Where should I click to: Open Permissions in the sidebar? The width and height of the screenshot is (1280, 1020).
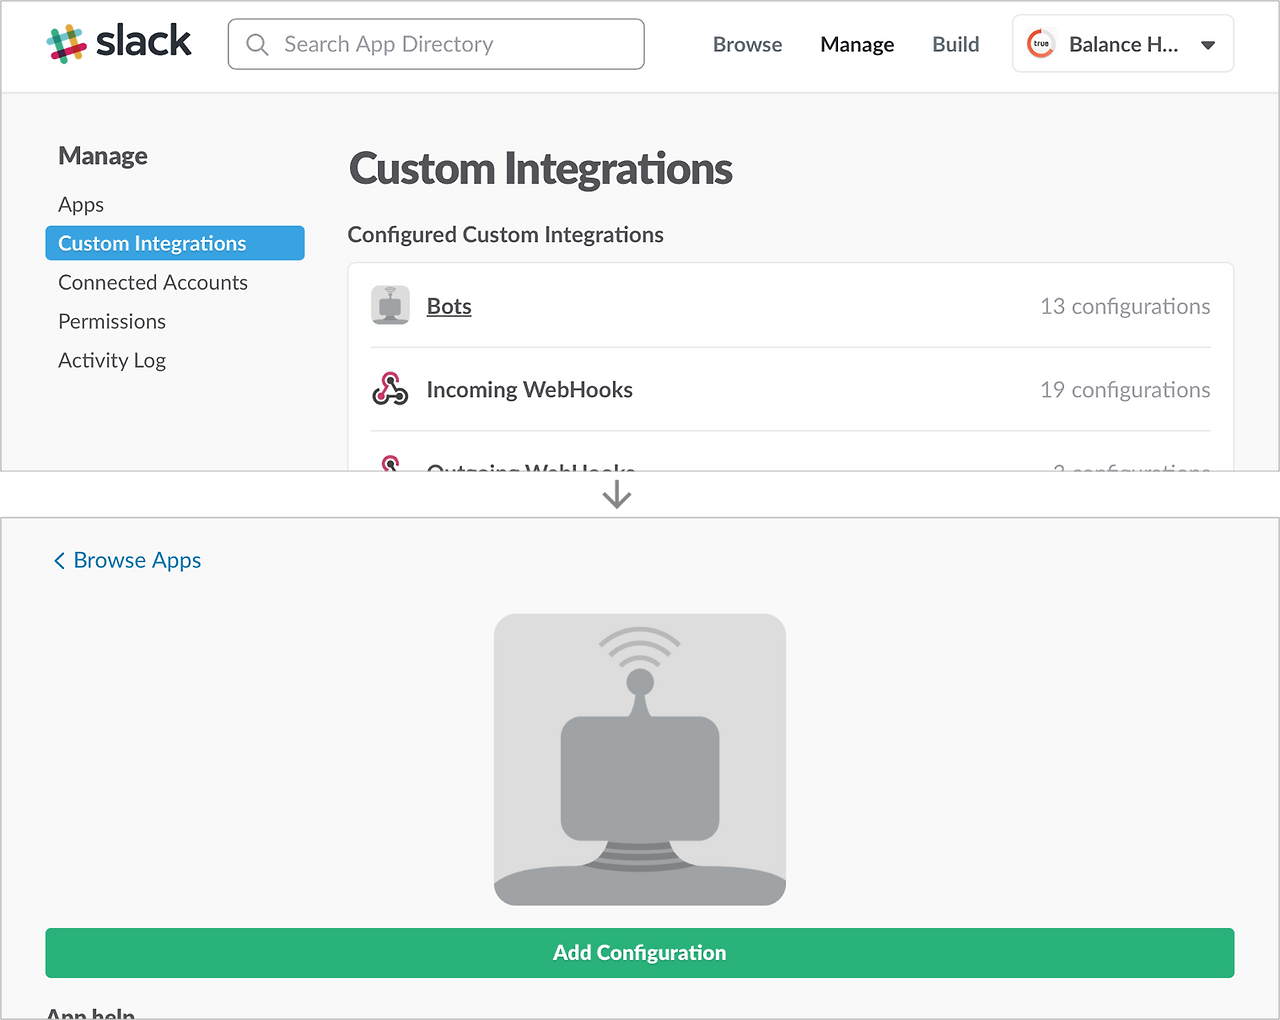pos(112,321)
